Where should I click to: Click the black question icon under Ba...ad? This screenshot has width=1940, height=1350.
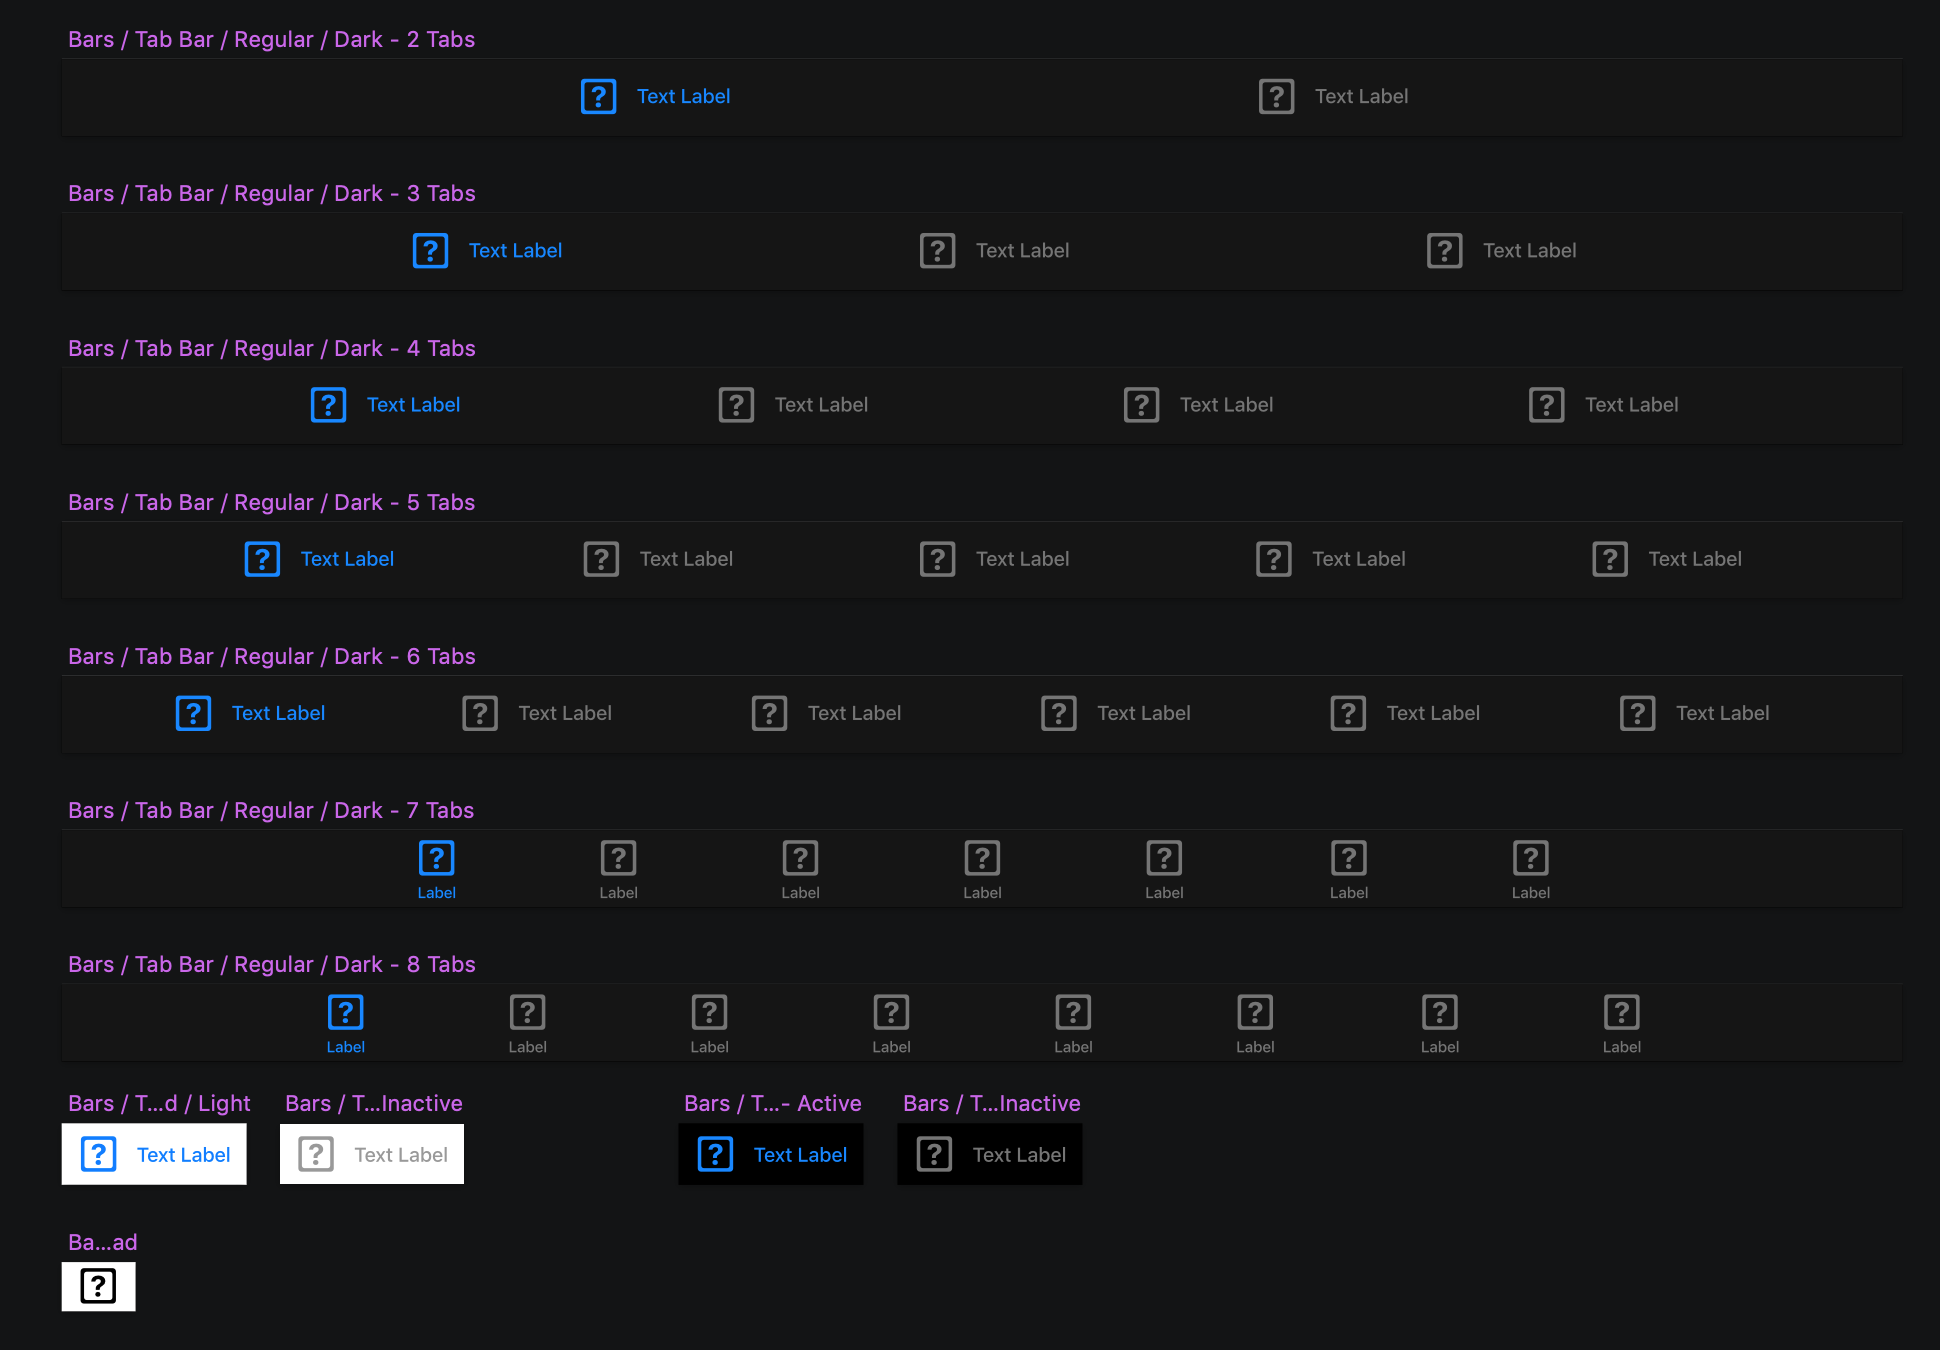(98, 1286)
